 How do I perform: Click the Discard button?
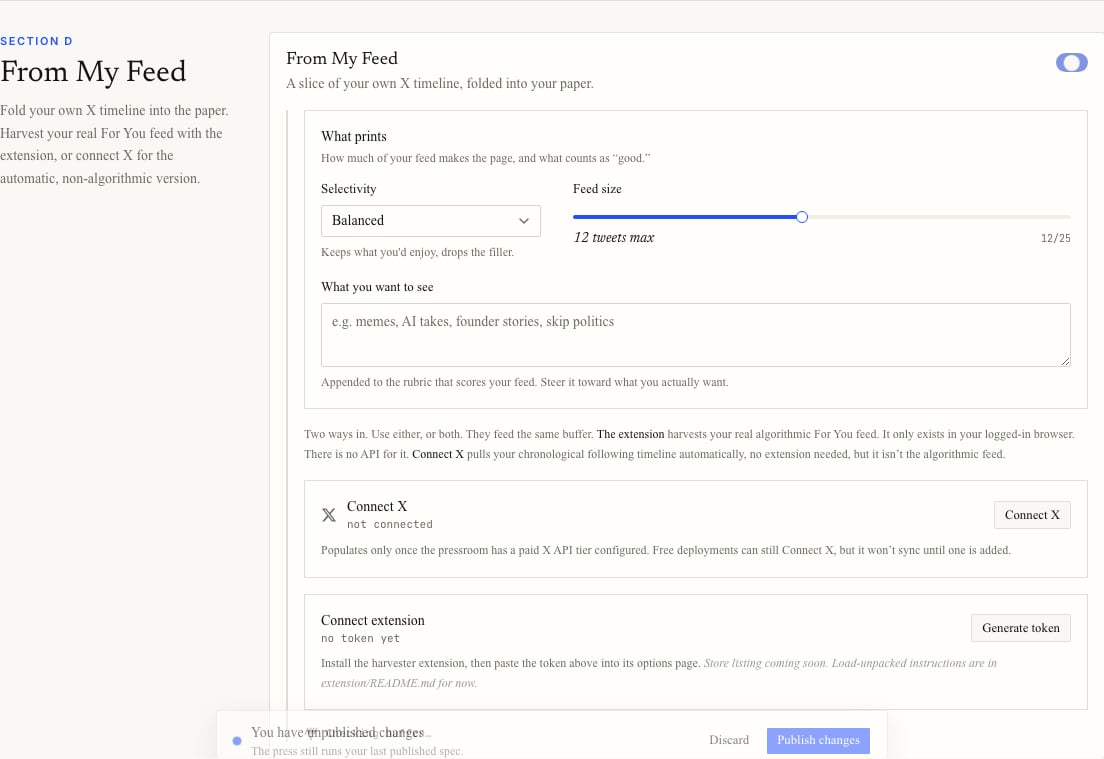(x=729, y=740)
